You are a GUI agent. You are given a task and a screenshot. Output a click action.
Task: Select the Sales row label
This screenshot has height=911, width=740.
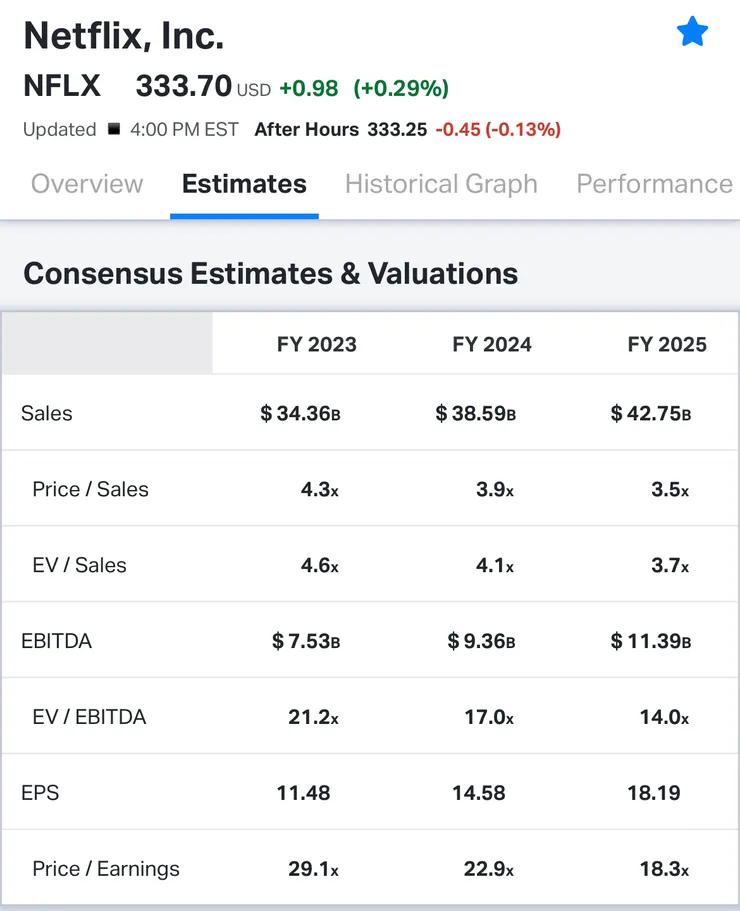tap(47, 413)
